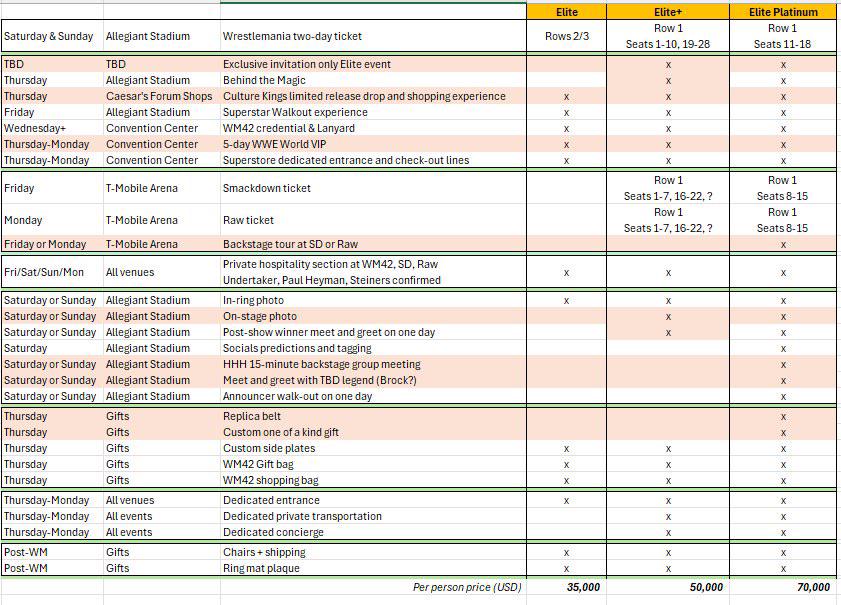Select Elite x mark for In-ring photo
This screenshot has height=605, width=841.
point(566,301)
